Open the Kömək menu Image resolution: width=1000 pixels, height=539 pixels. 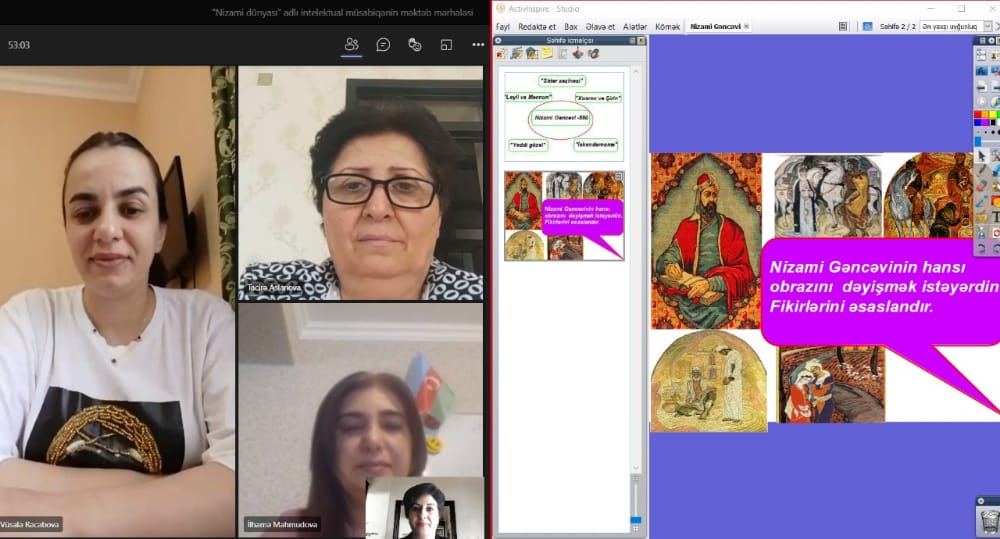click(667, 27)
